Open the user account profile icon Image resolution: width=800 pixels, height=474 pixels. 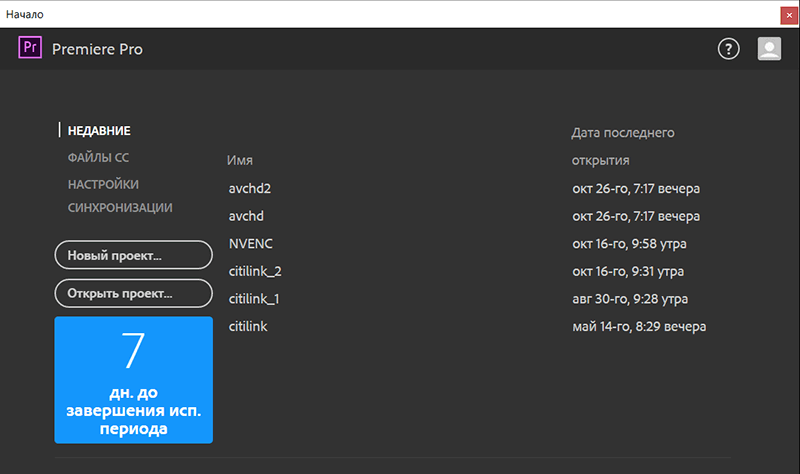769,49
